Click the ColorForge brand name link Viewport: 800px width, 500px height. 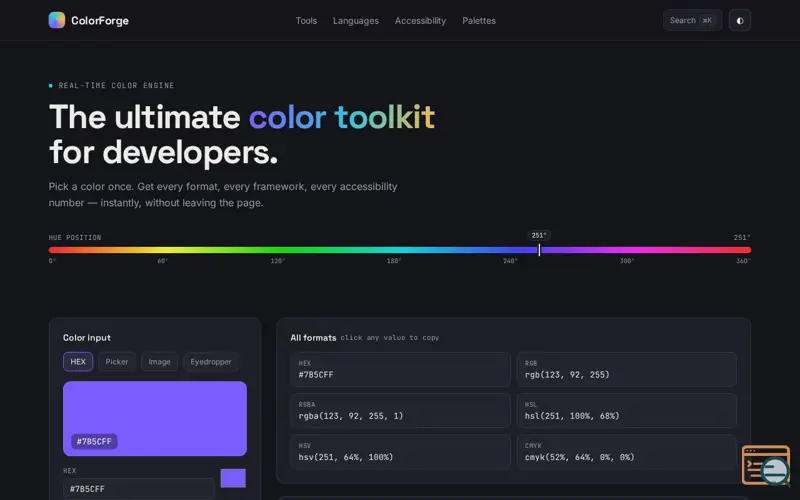point(100,21)
